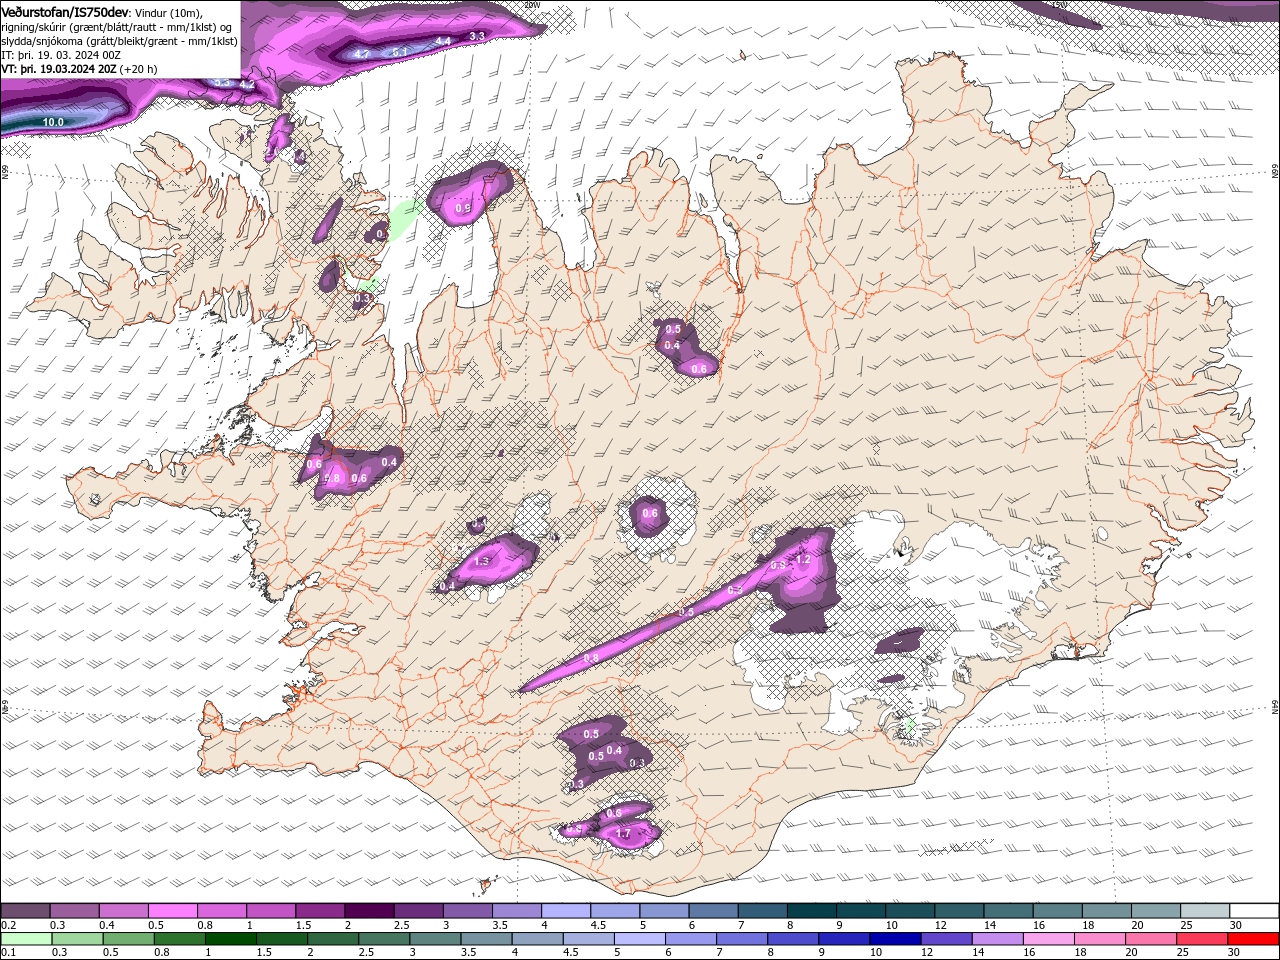Click the 4.4 value label offshore
1280x960 pixels.
pos(444,41)
